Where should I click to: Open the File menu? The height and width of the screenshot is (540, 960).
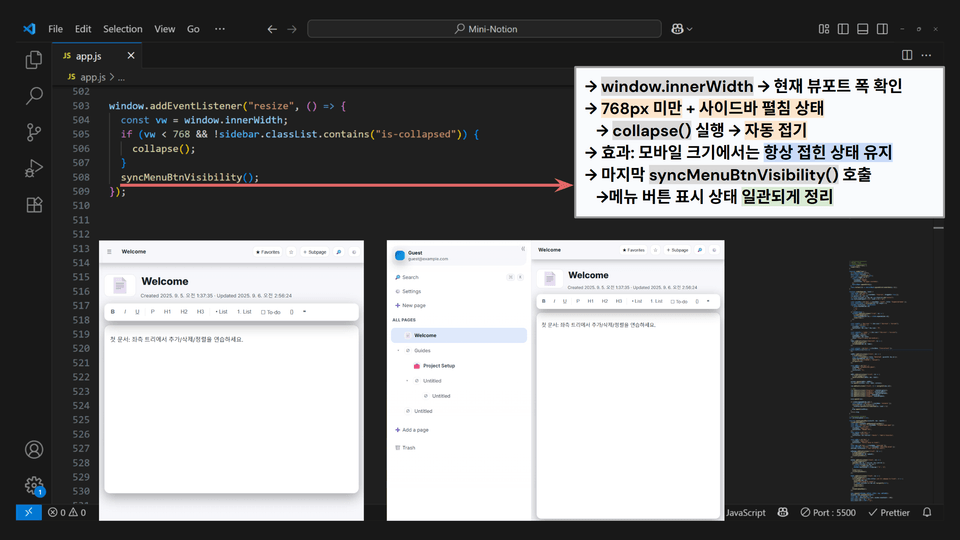(55, 29)
